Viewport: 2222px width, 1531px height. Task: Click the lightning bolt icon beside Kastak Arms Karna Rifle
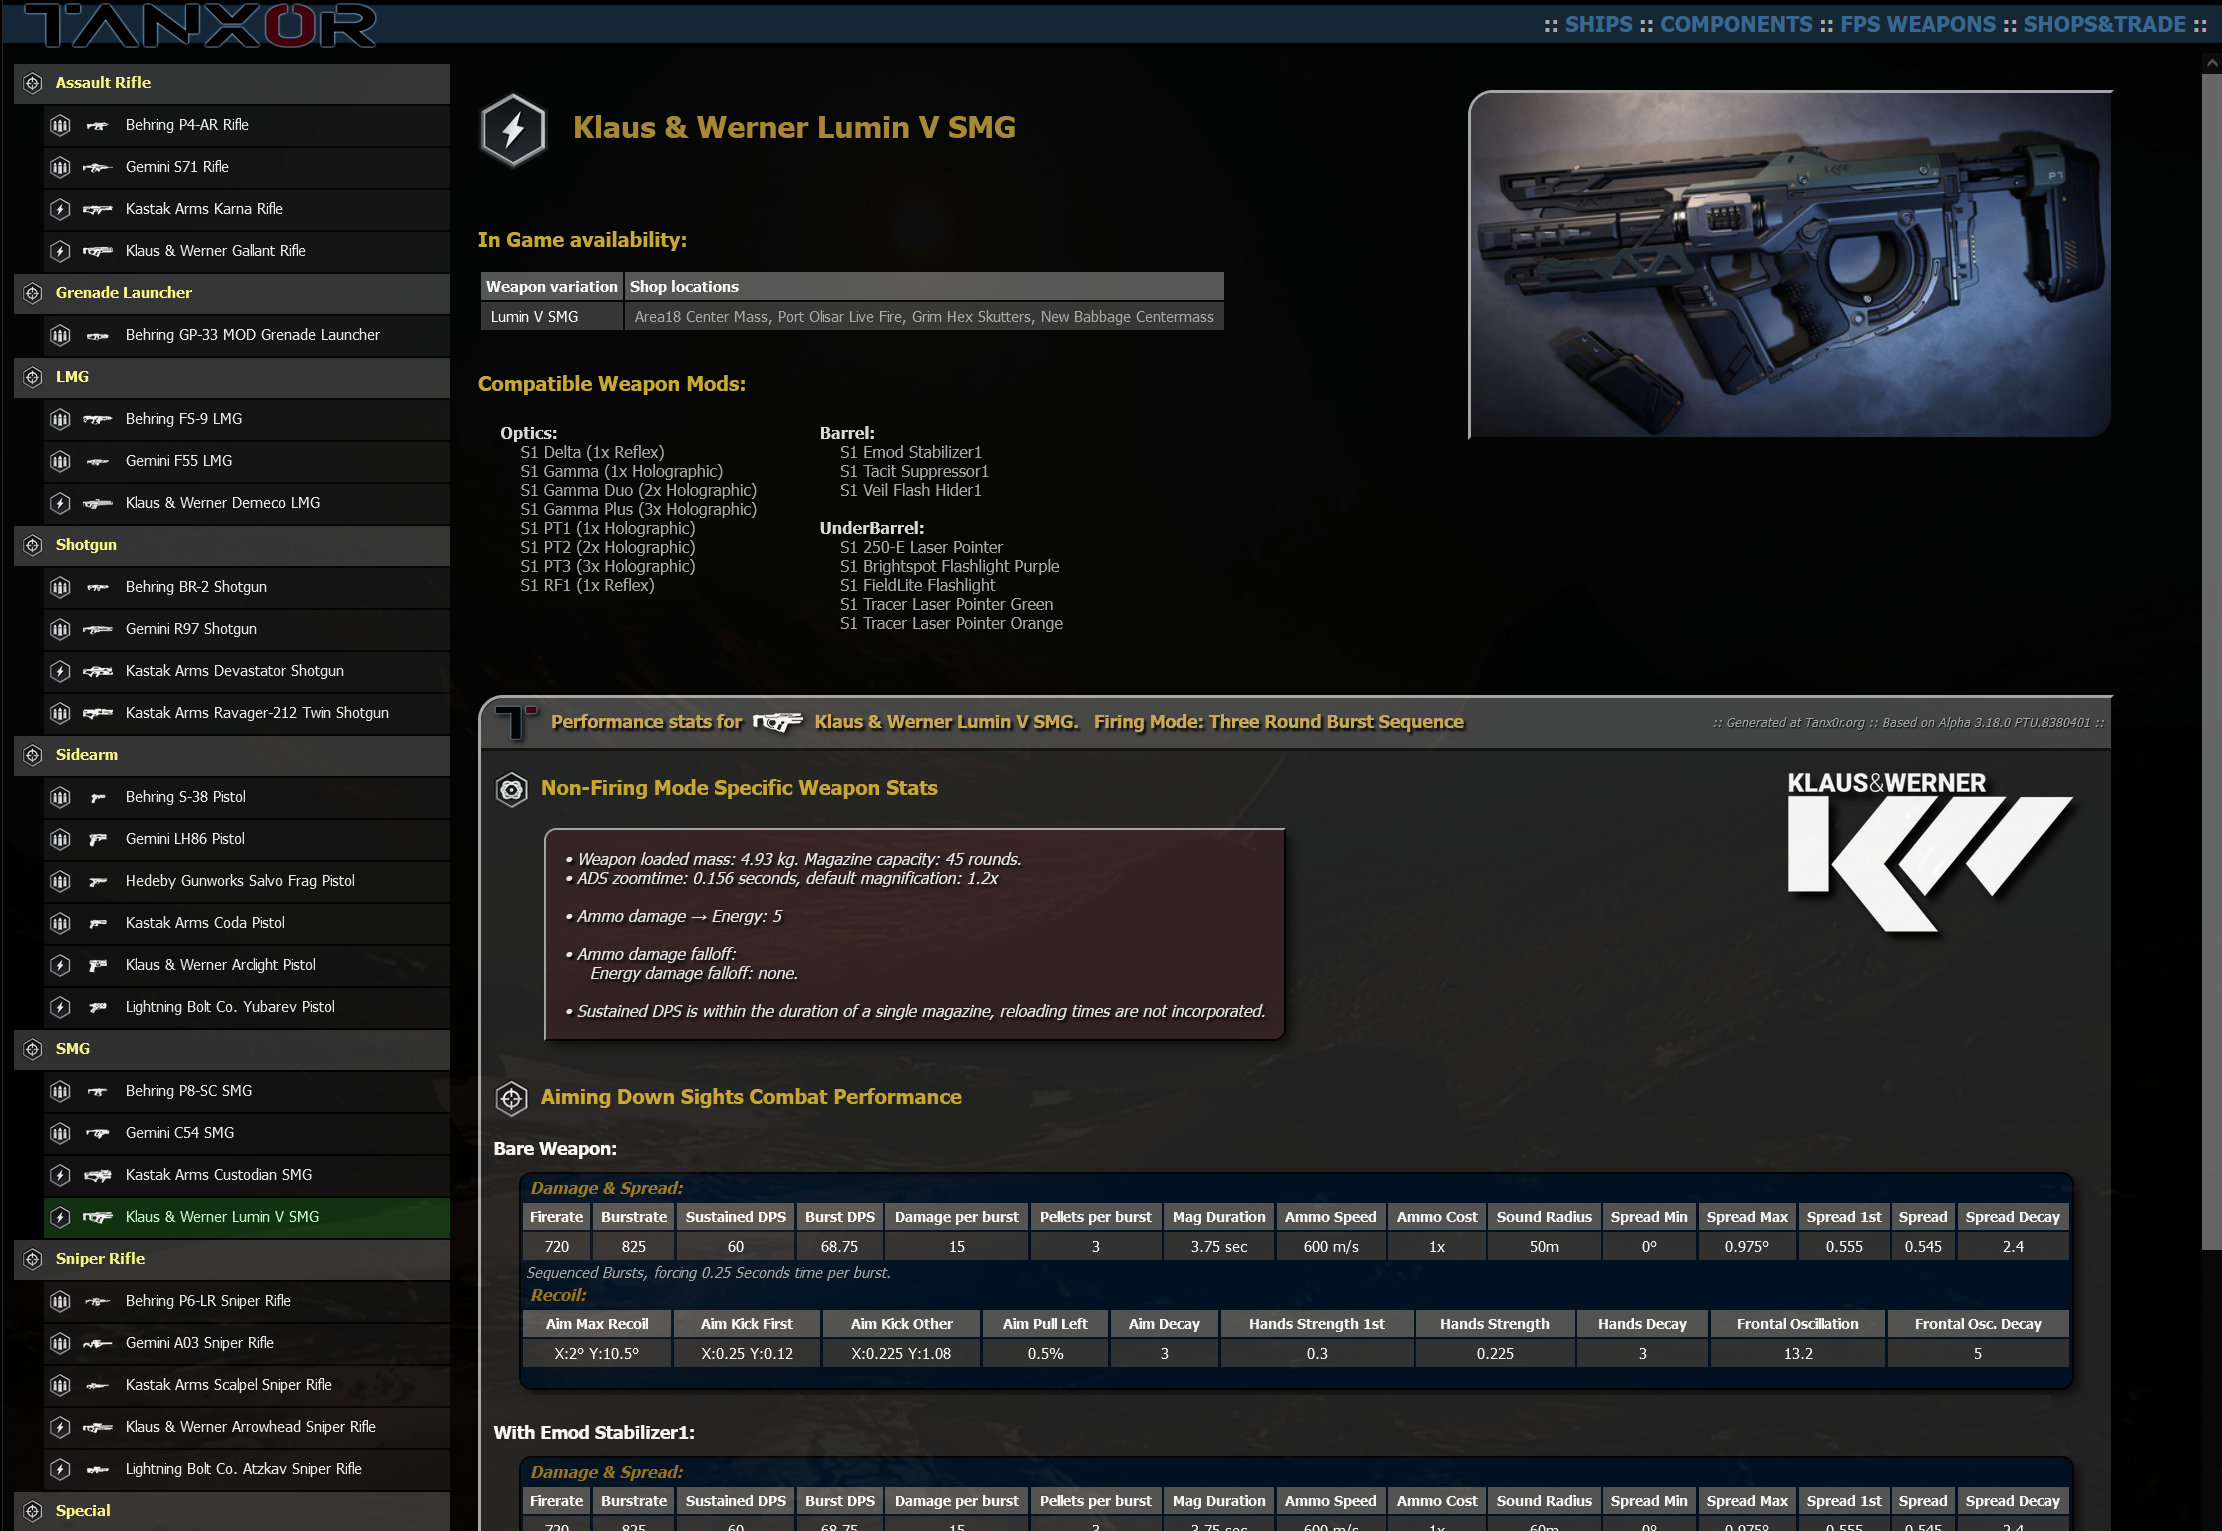point(60,209)
